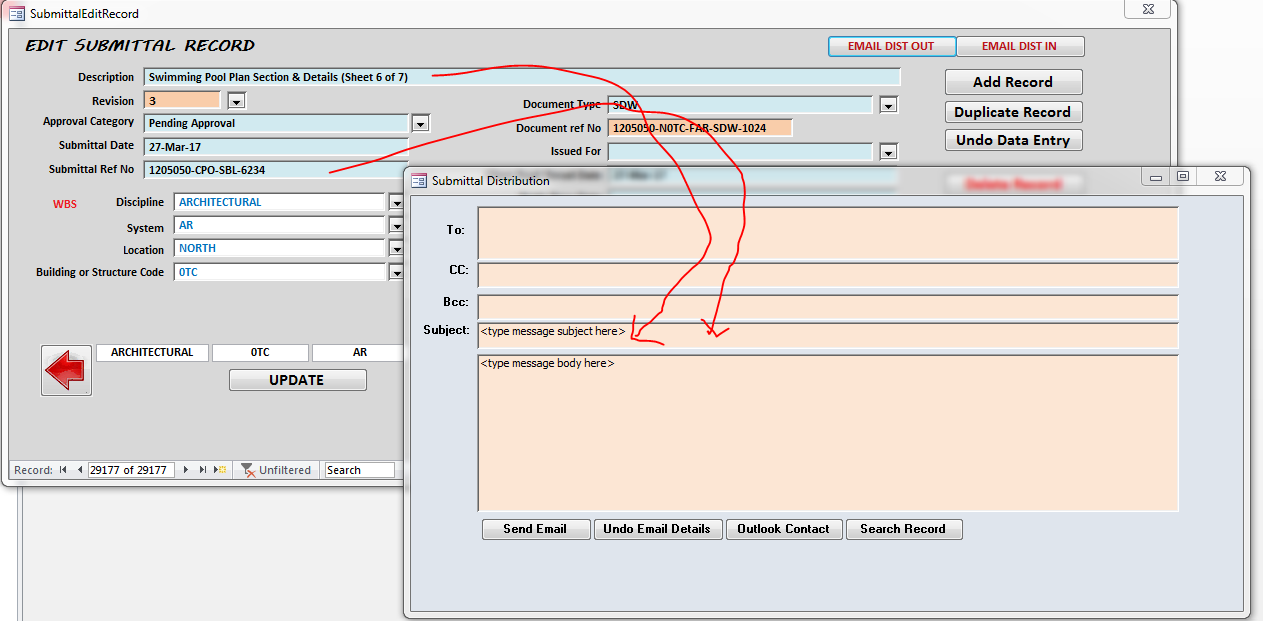Click the Revision field showing 3
The height and width of the screenshot is (621, 1263).
pyautogui.click(x=182, y=101)
